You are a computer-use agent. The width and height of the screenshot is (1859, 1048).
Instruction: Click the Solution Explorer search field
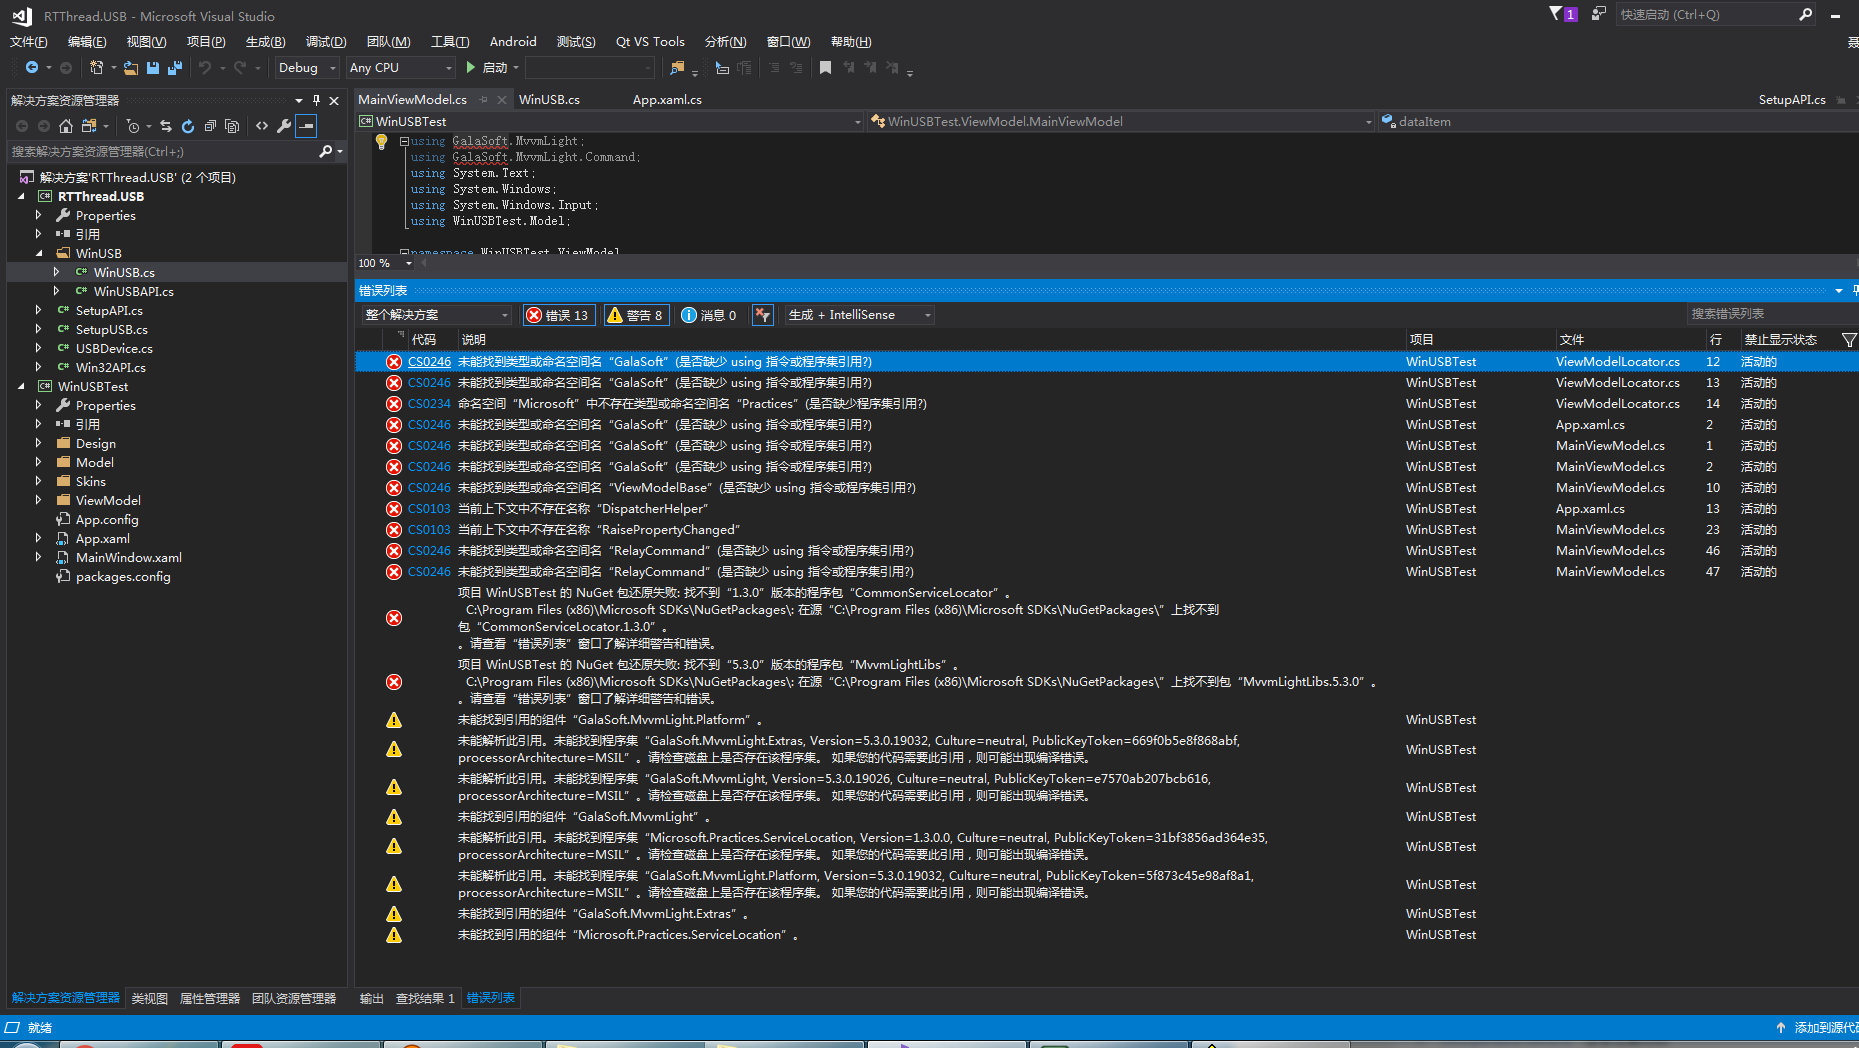coord(160,151)
